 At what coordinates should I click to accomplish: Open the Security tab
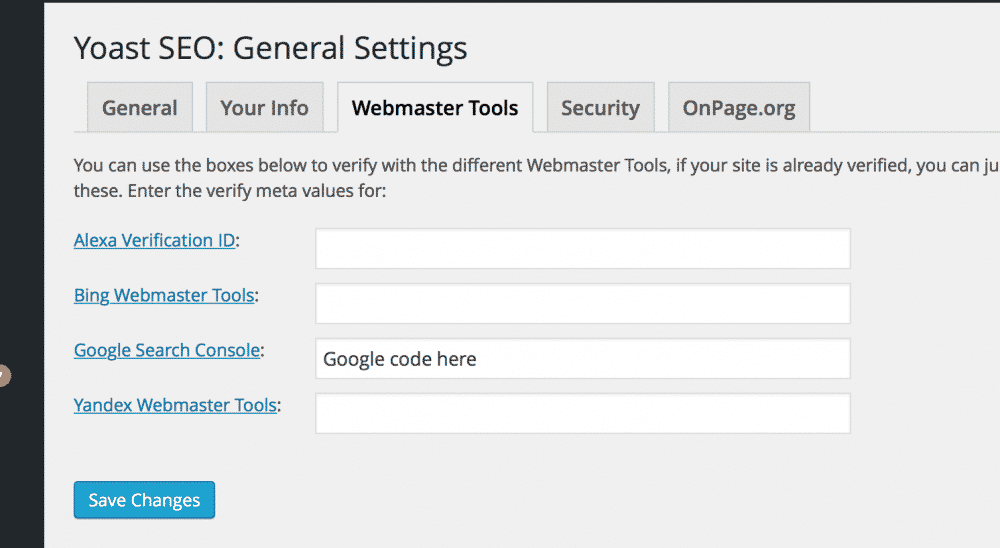click(x=601, y=107)
